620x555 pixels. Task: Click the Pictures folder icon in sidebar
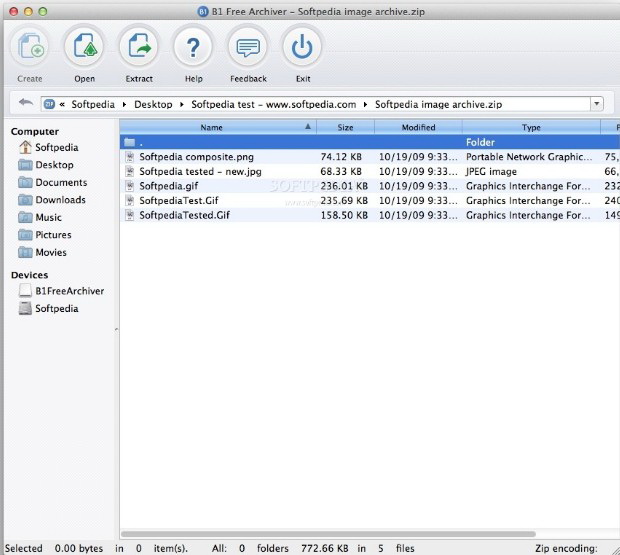coord(25,235)
